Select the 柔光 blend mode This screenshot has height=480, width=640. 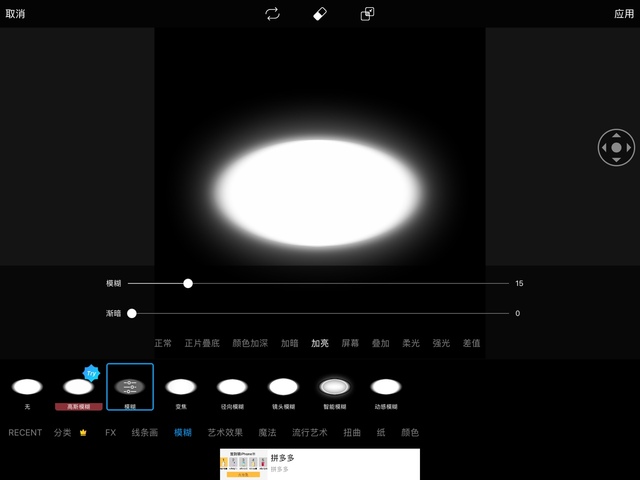click(x=411, y=343)
